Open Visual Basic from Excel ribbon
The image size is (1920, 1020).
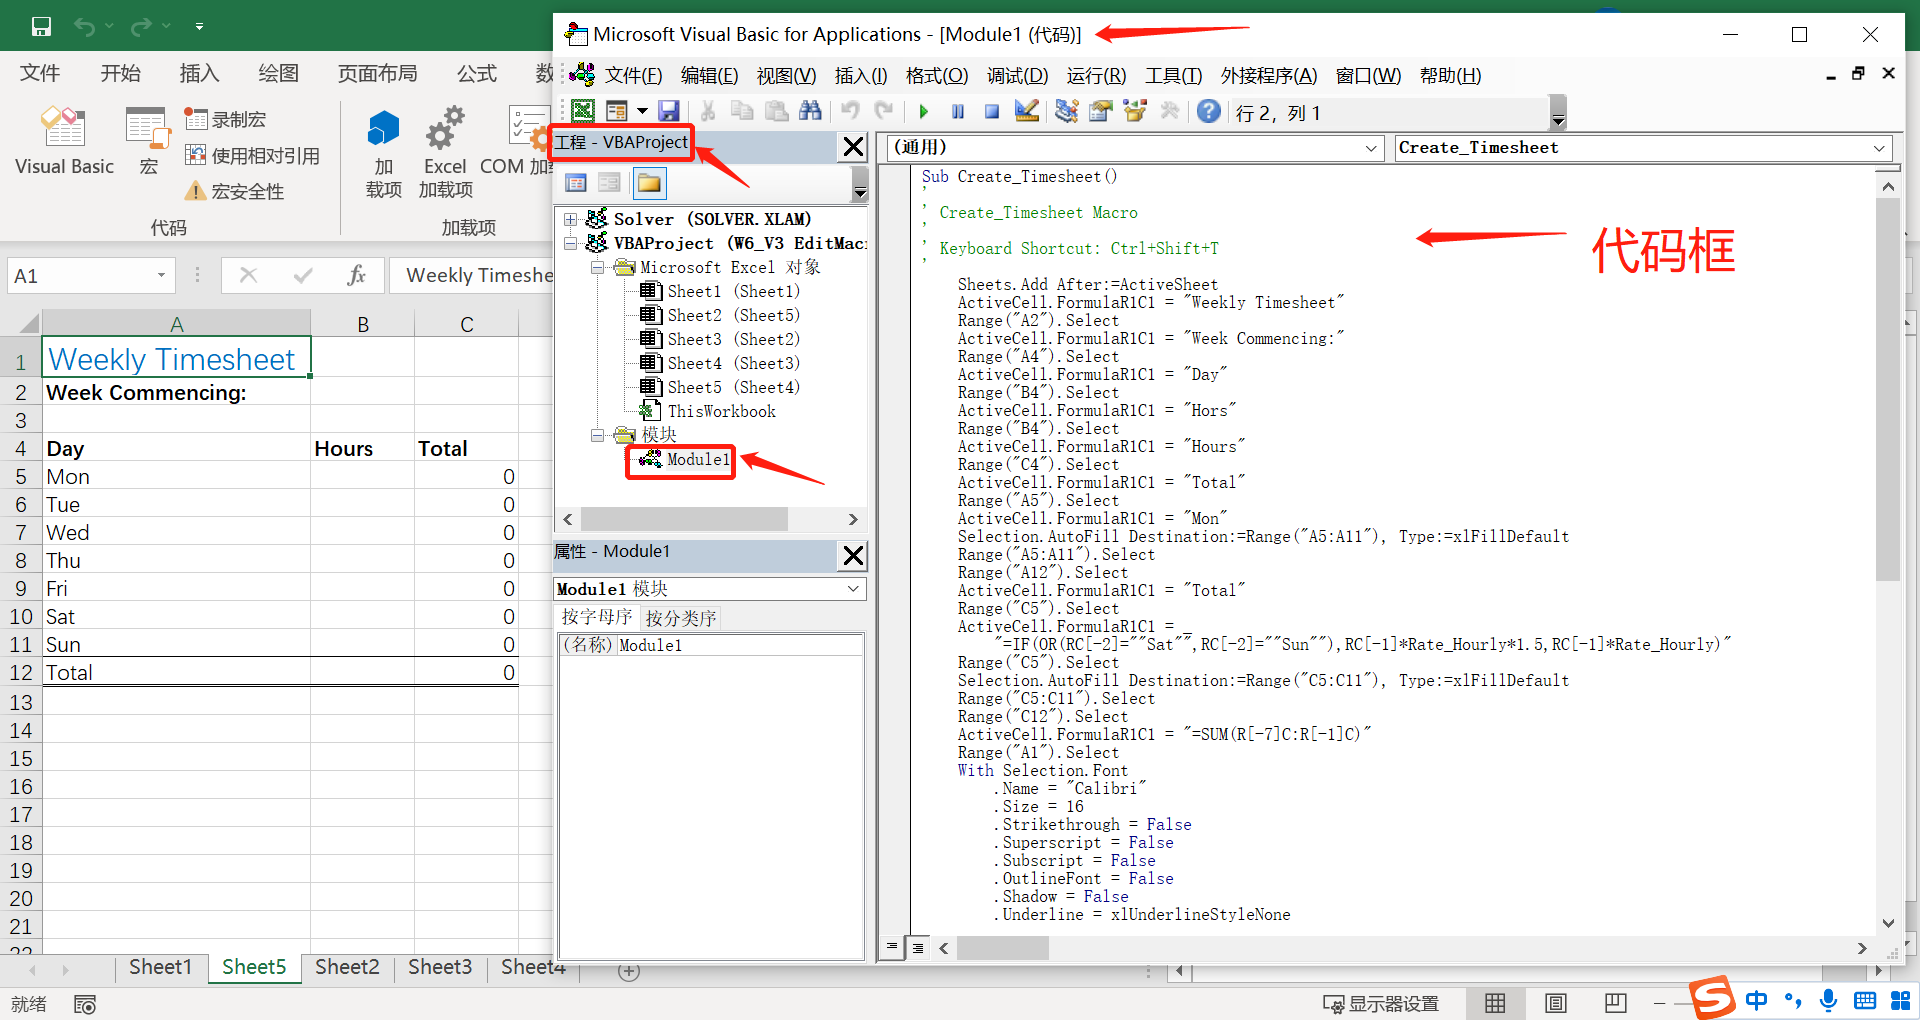pyautogui.click(x=64, y=141)
